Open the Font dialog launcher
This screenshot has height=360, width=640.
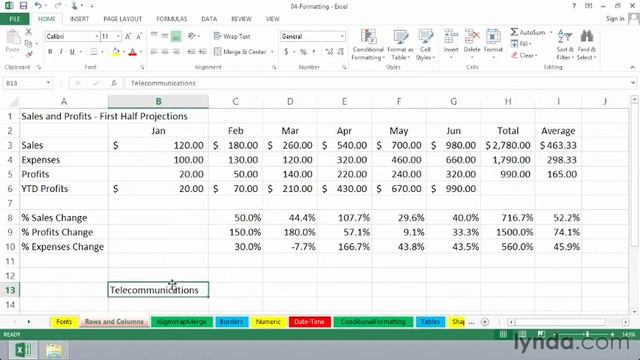tap(142, 67)
